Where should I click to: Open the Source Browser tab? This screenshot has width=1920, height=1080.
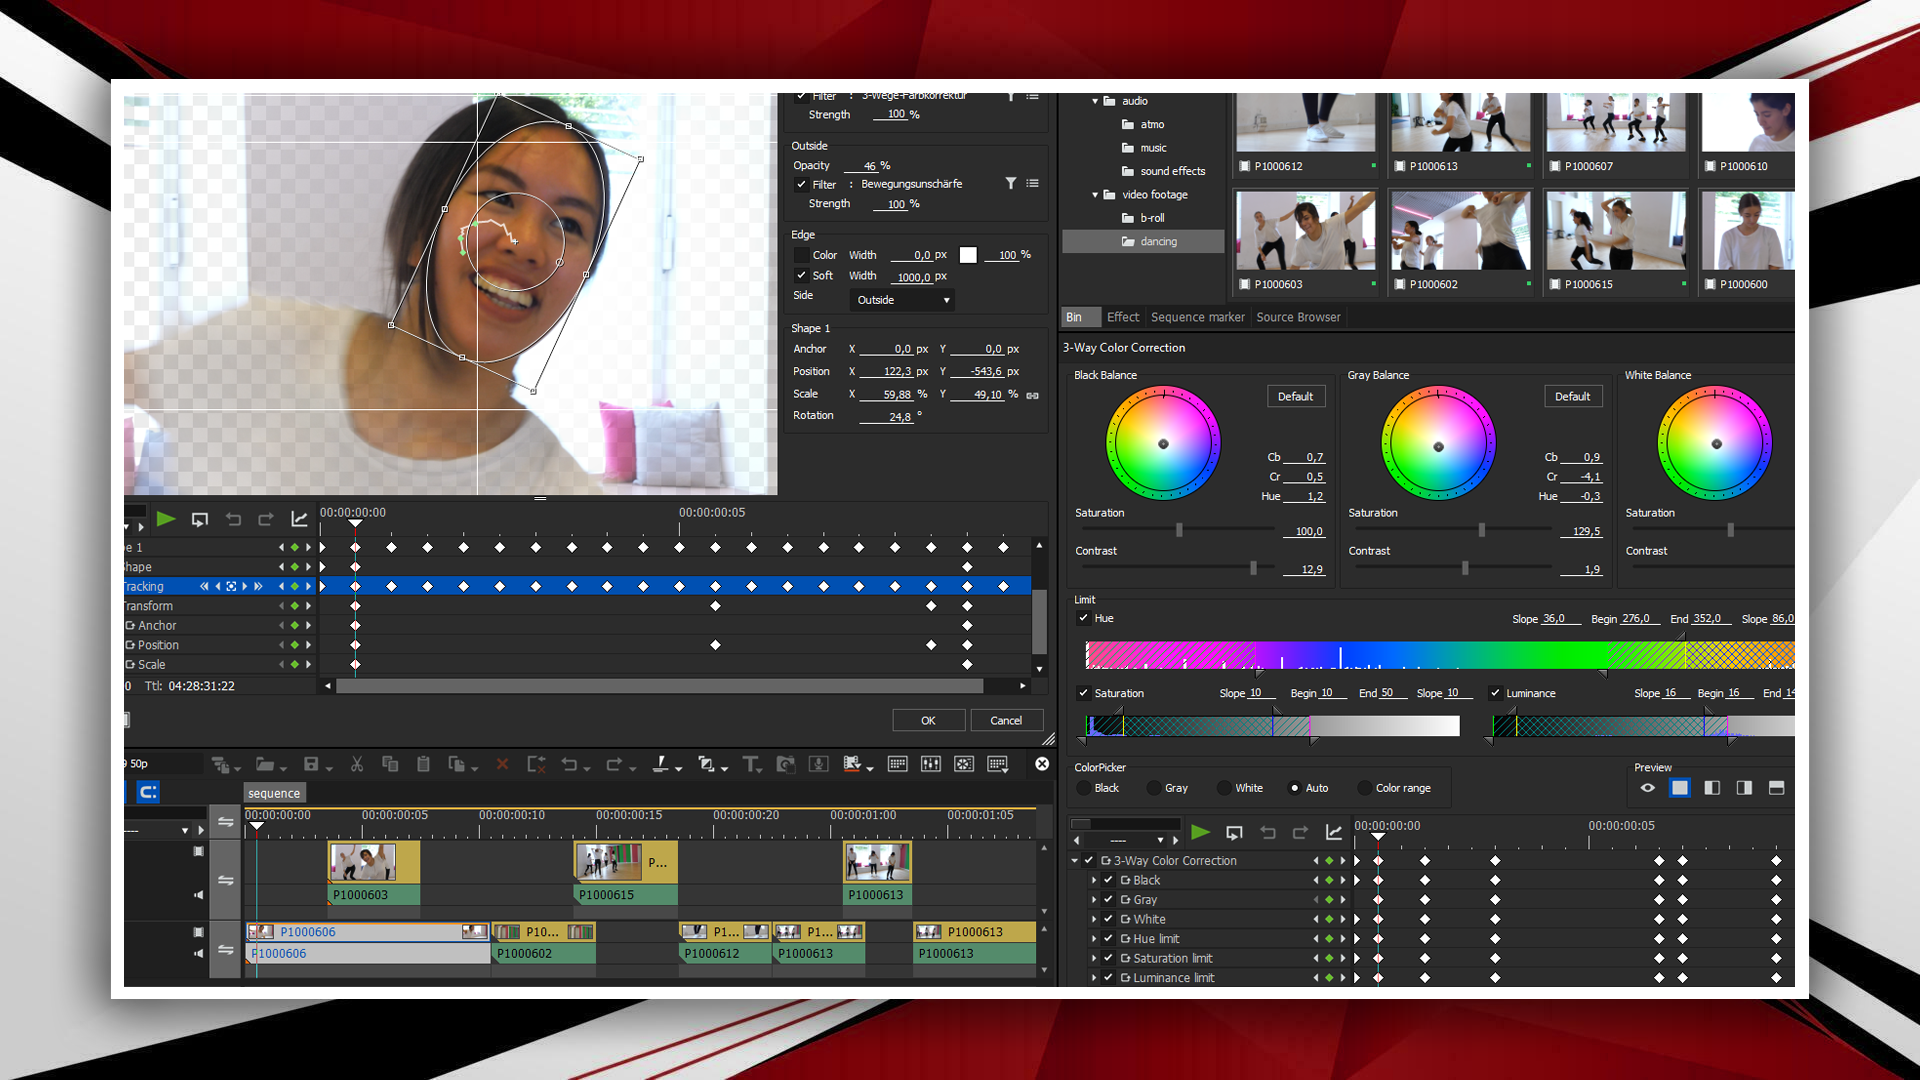pos(1297,318)
